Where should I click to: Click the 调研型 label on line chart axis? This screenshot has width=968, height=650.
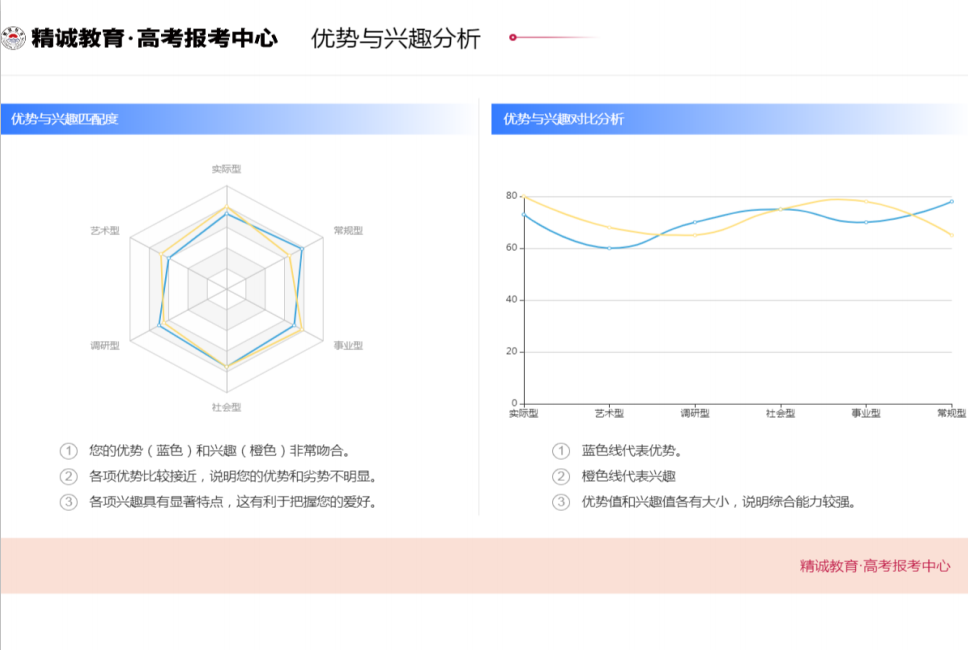(x=695, y=413)
